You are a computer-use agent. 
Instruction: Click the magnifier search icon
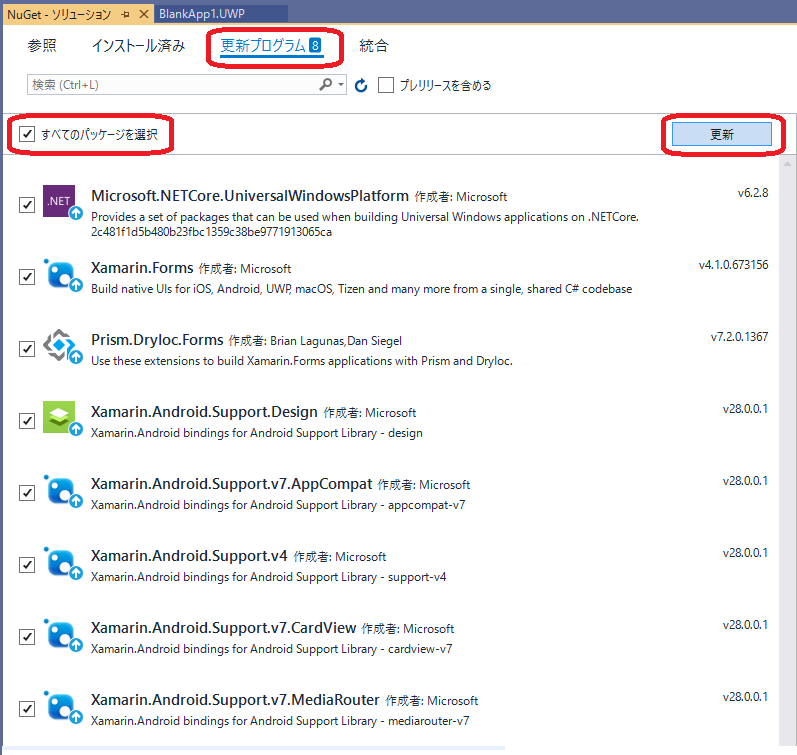click(325, 84)
